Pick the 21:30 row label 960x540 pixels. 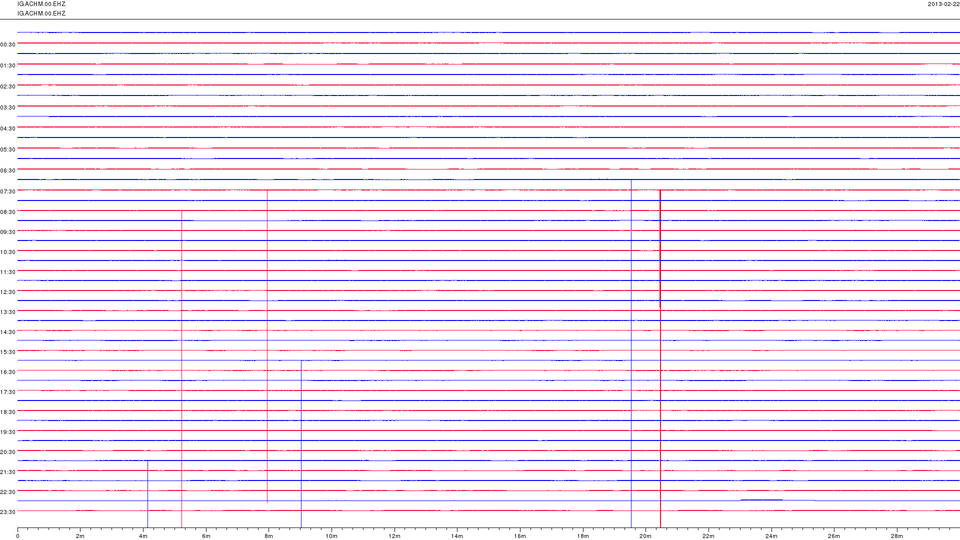click(x=8, y=471)
